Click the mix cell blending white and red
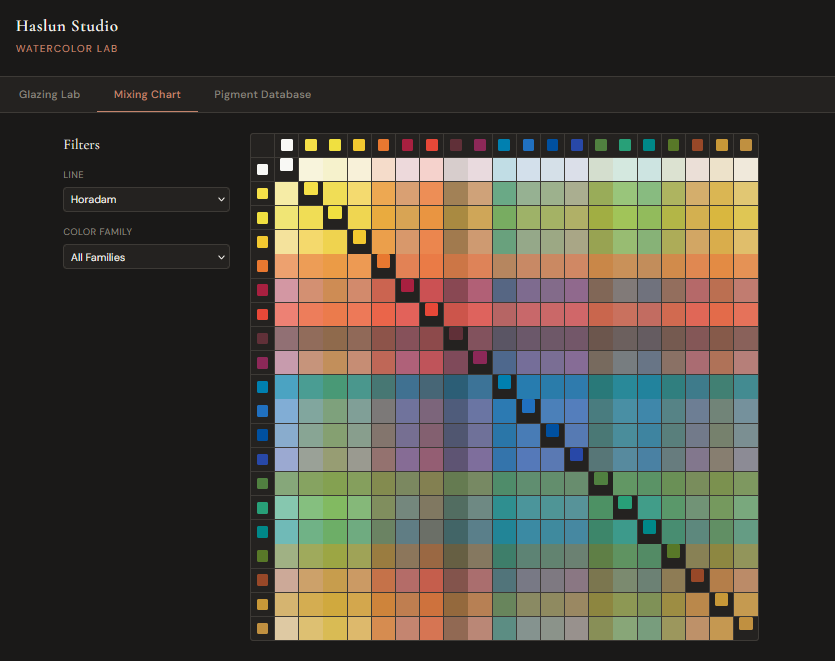The height and width of the screenshot is (661, 835). click(x=431, y=169)
